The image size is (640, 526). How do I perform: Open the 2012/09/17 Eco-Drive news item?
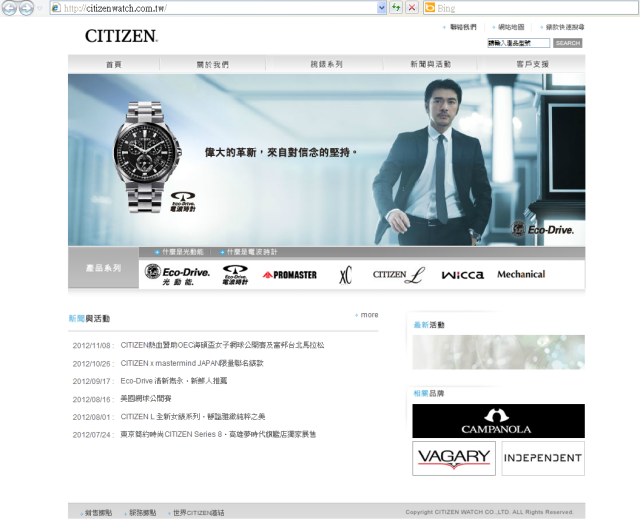pos(174,381)
